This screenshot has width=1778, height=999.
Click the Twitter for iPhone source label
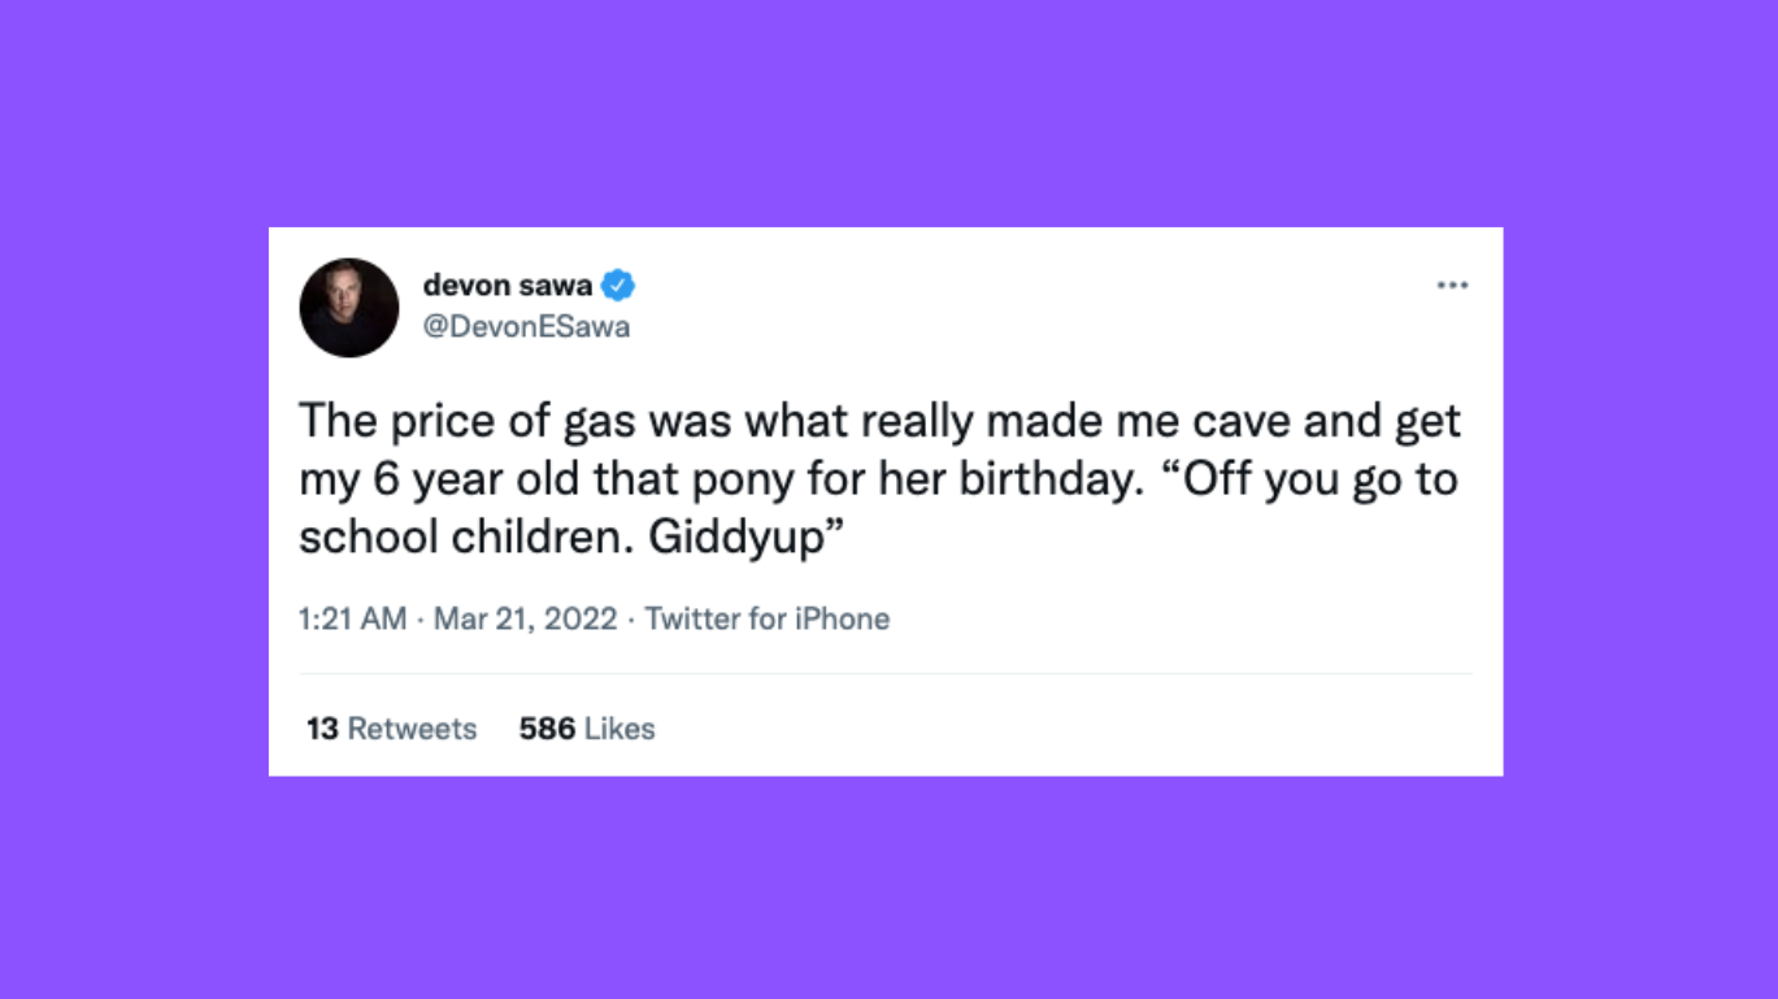[x=766, y=618]
